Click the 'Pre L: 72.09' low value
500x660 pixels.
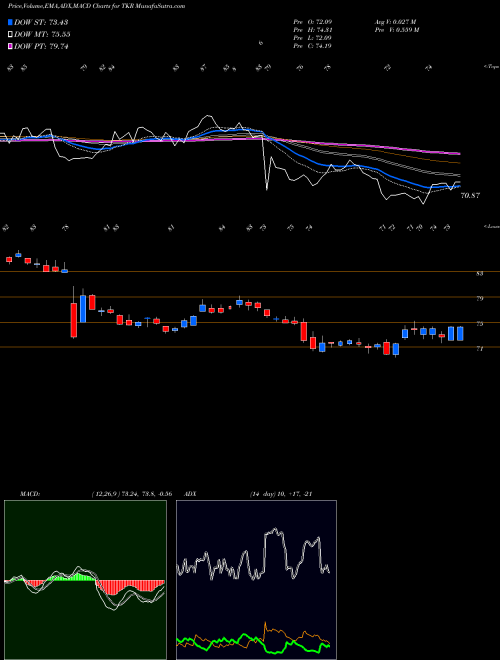pos(312,37)
